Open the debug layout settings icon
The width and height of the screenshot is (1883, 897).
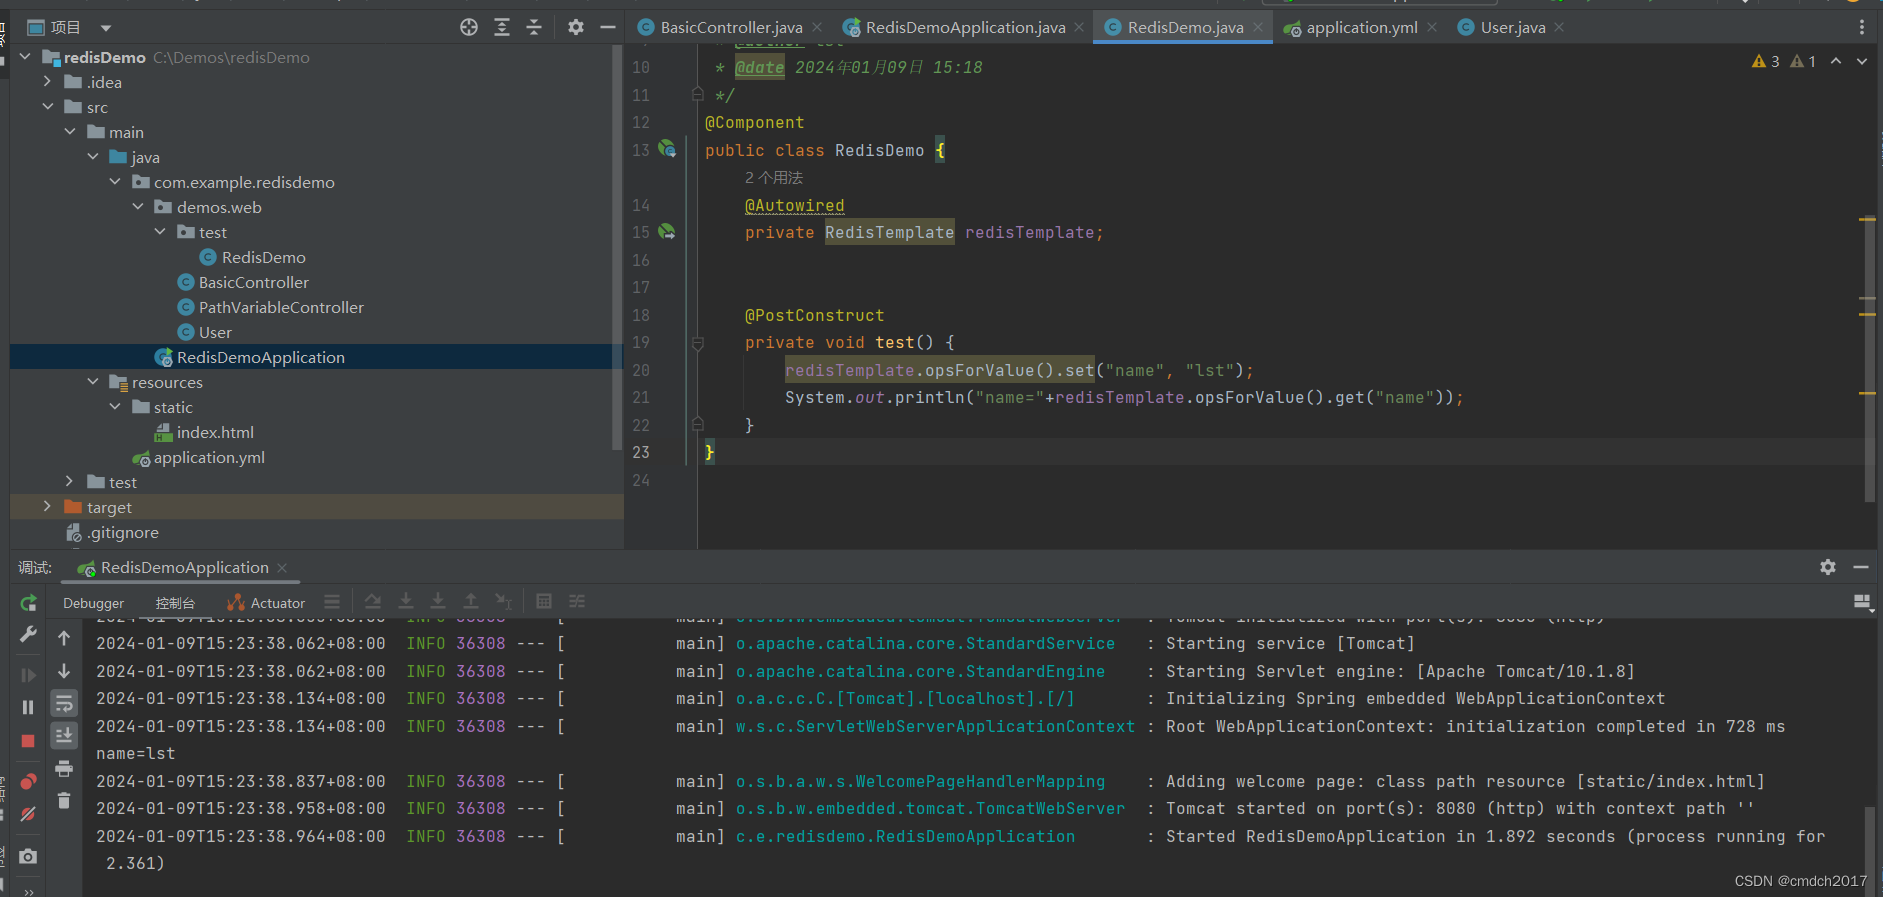coord(1862,602)
